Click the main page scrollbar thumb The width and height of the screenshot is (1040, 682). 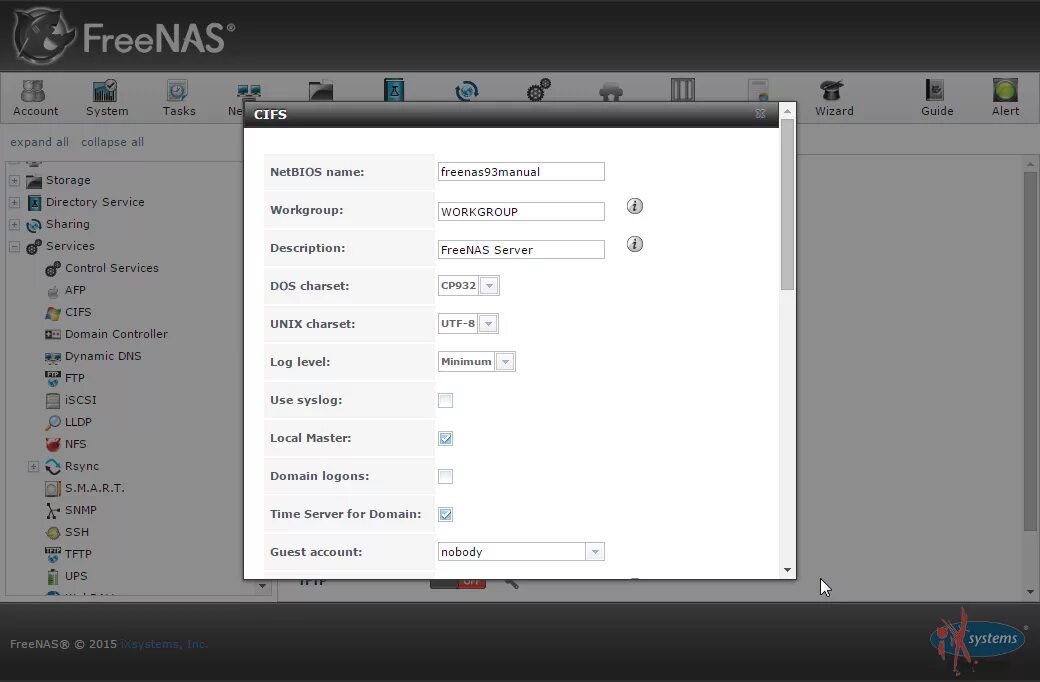(x=1030, y=352)
